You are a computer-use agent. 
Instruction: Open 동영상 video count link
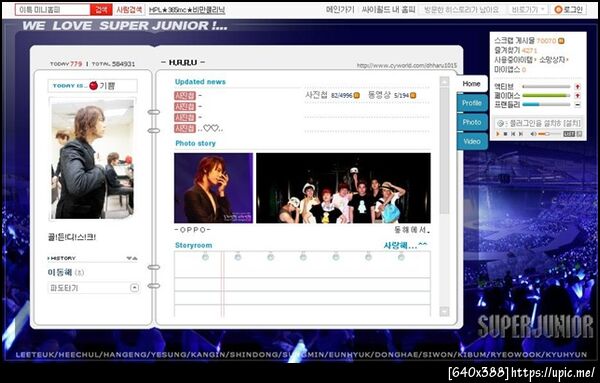[388, 95]
